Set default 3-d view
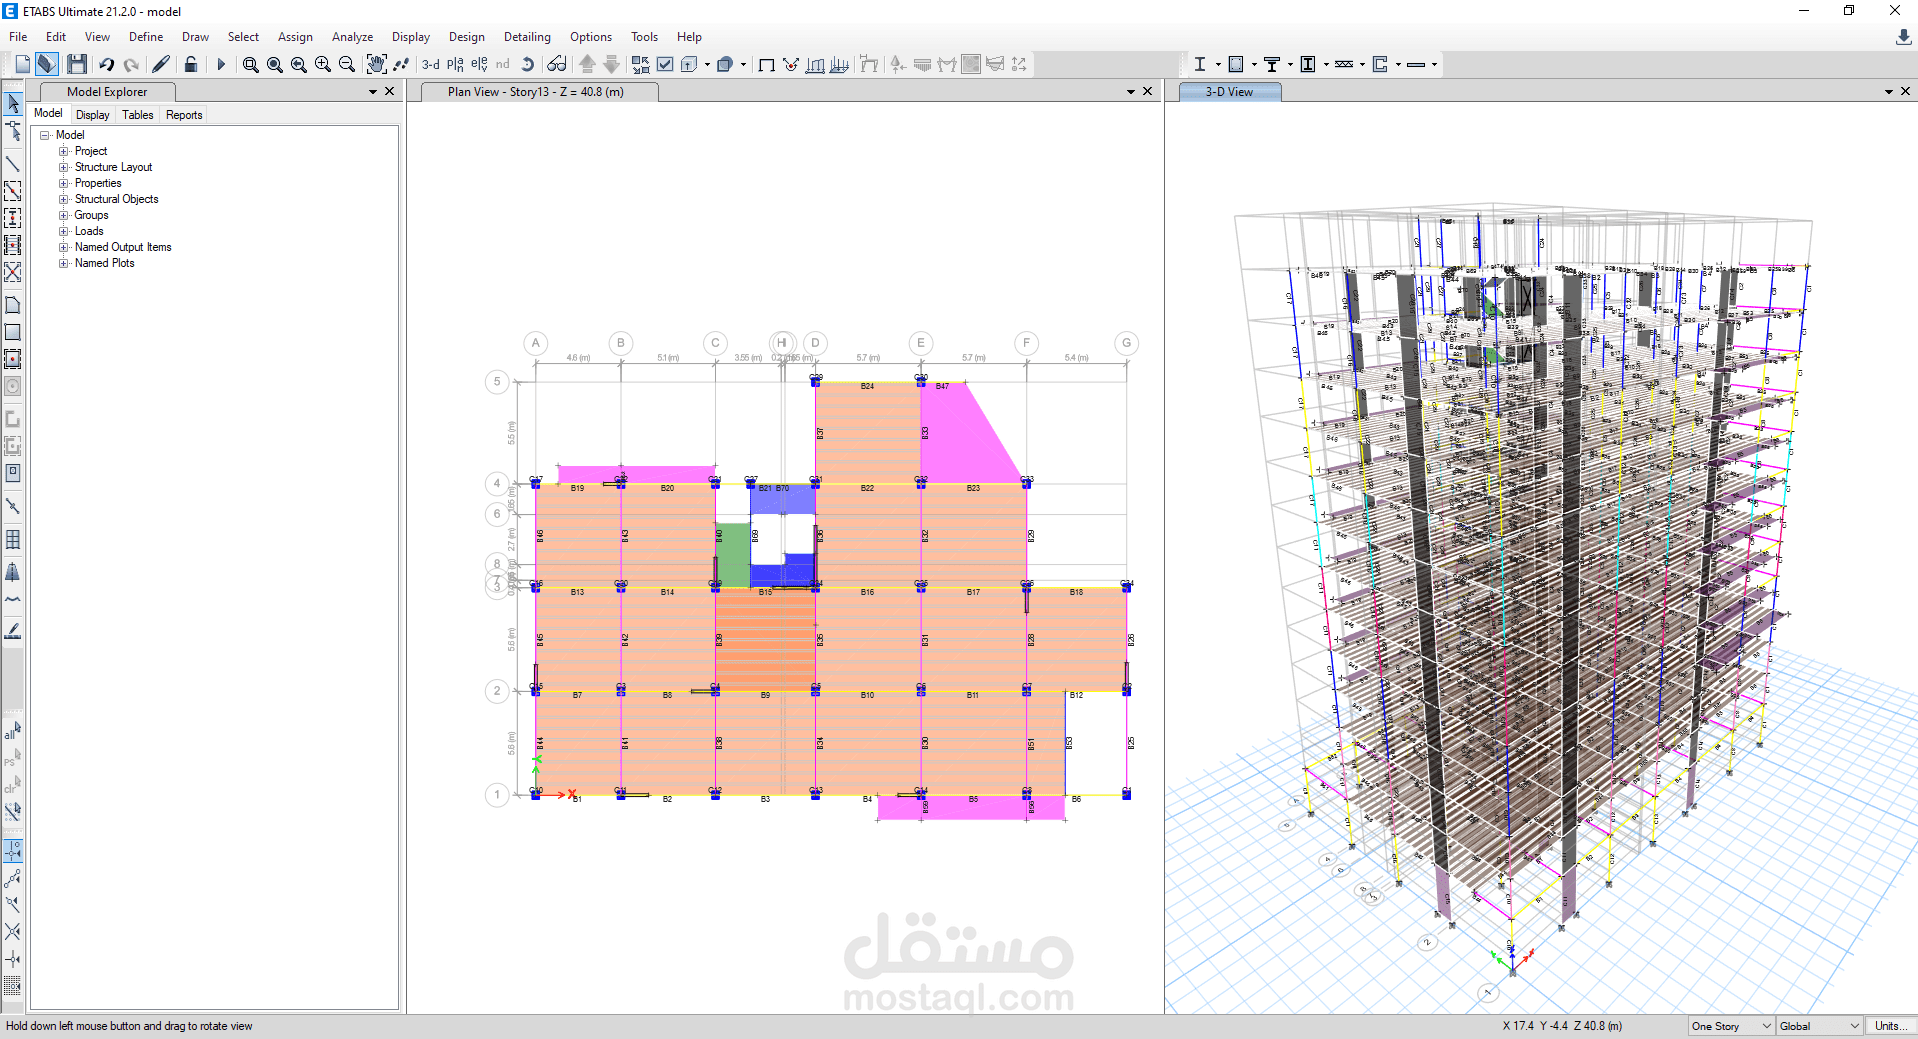The width and height of the screenshot is (1918, 1039). (x=431, y=64)
